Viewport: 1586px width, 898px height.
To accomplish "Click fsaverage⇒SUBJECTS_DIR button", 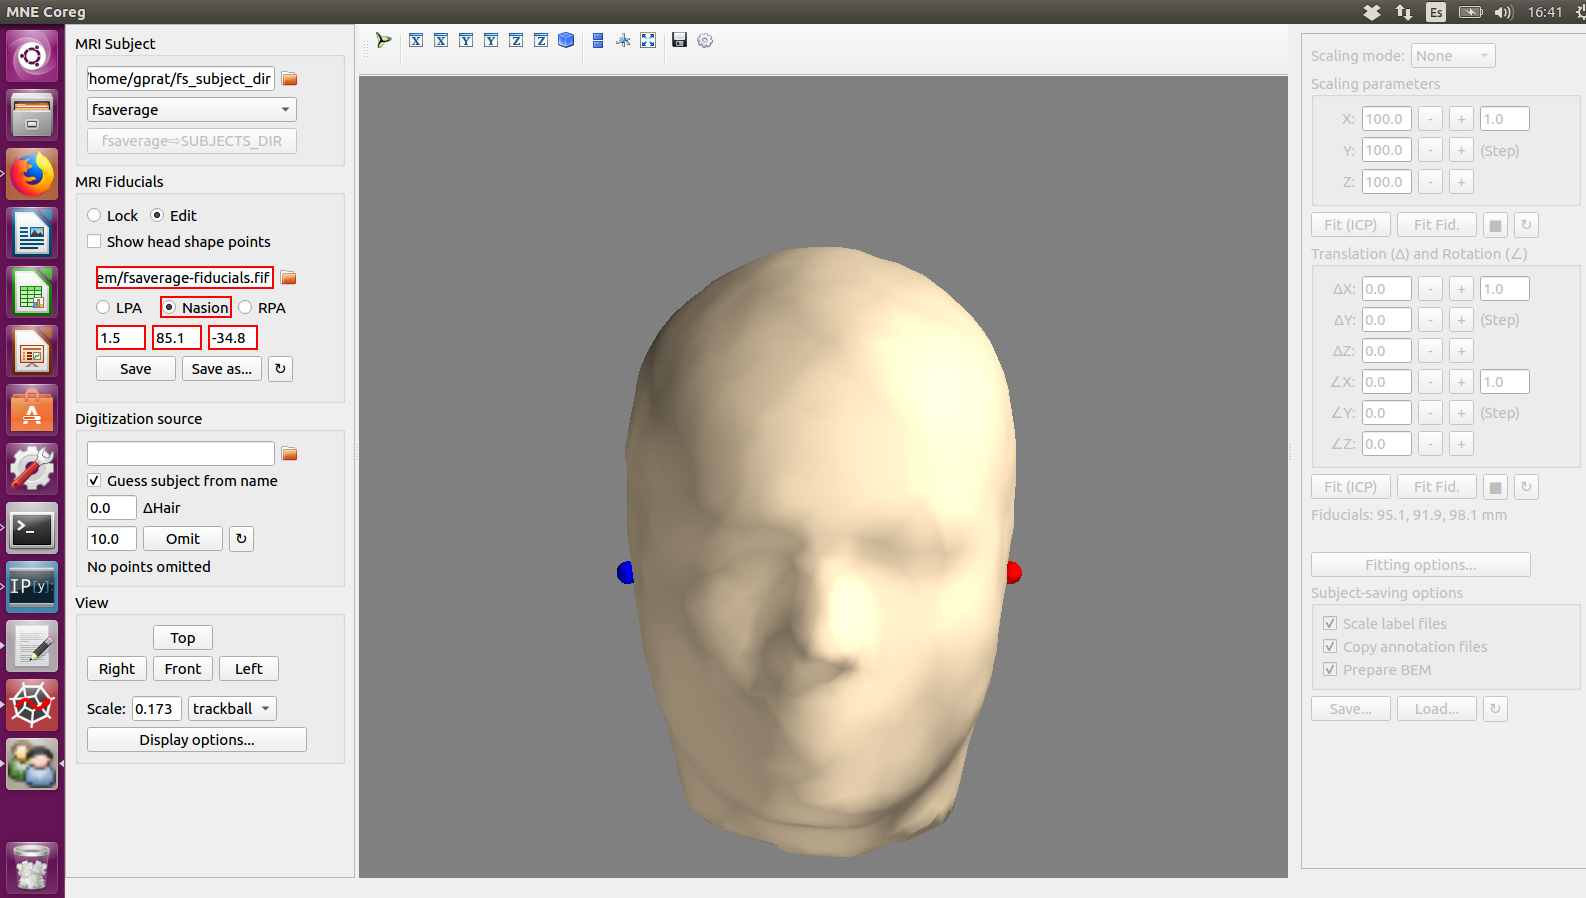I will coord(192,141).
